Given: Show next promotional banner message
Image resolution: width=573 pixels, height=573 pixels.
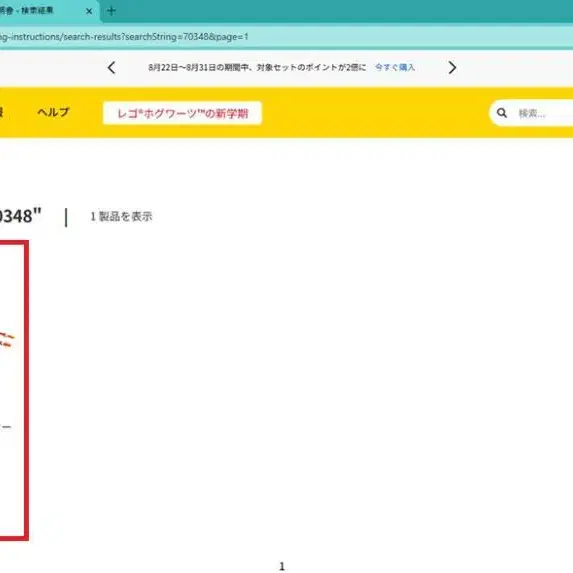Looking at the screenshot, I should [x=452, y=68].
